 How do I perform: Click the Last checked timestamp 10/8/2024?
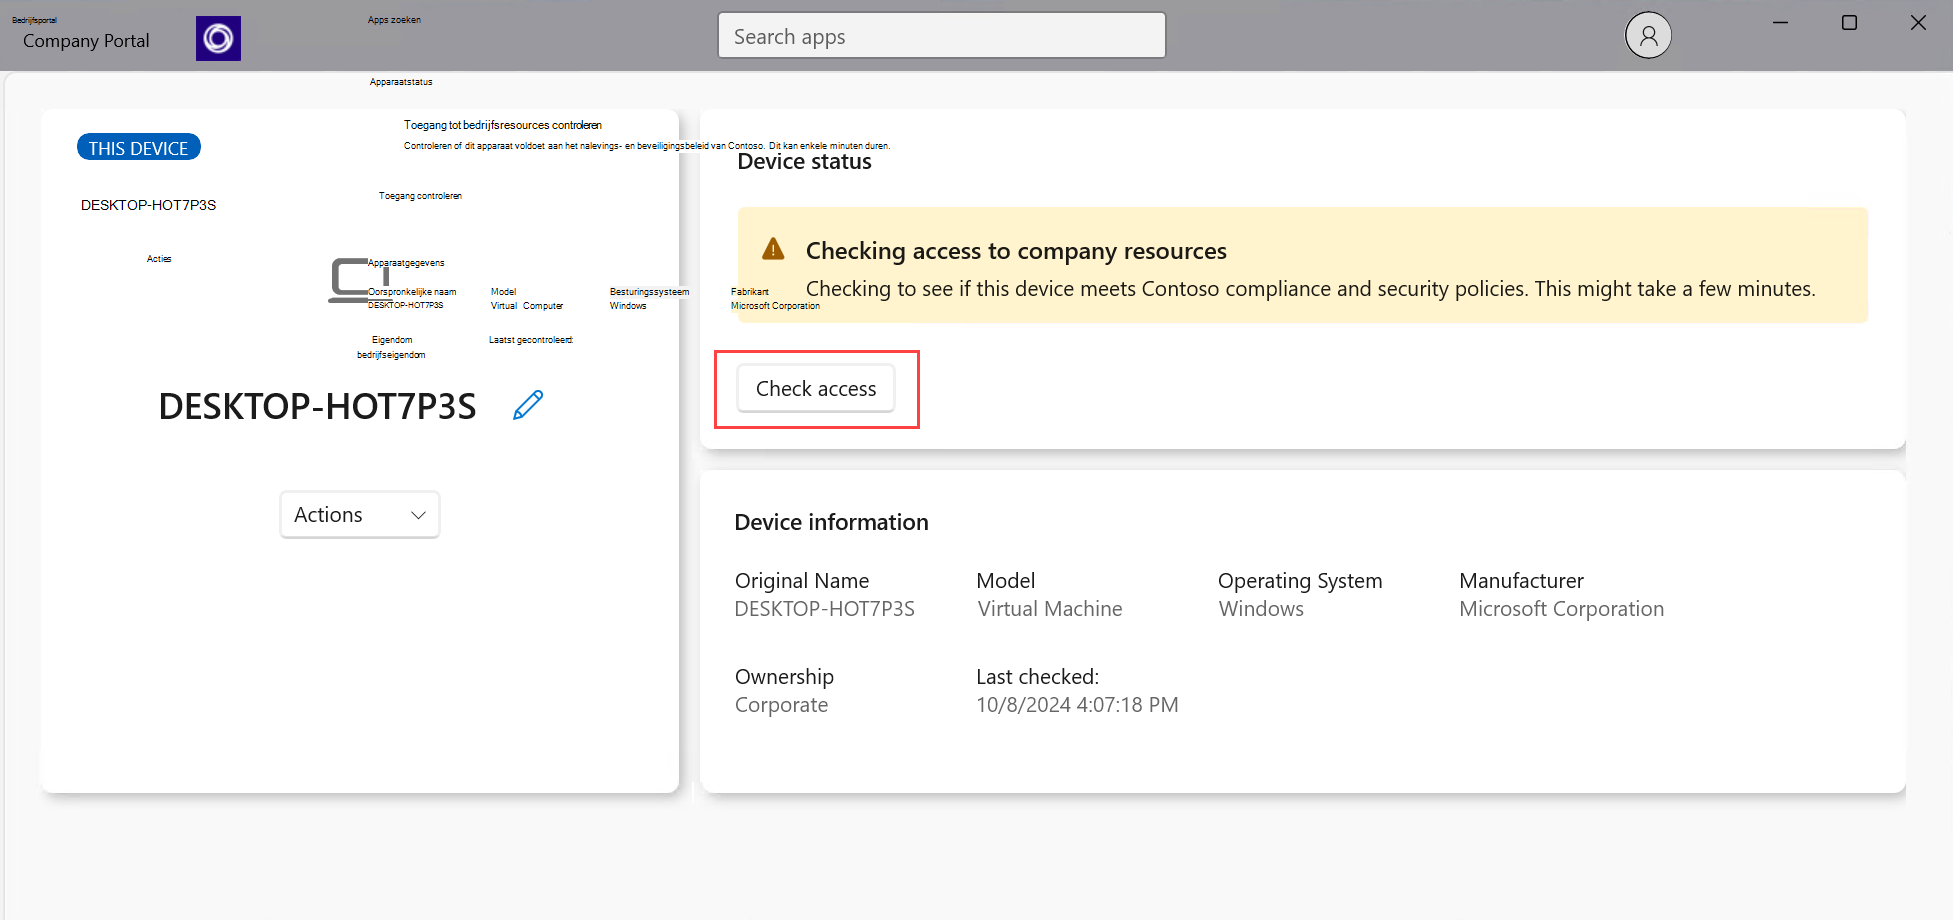(x=1077, y=705)
